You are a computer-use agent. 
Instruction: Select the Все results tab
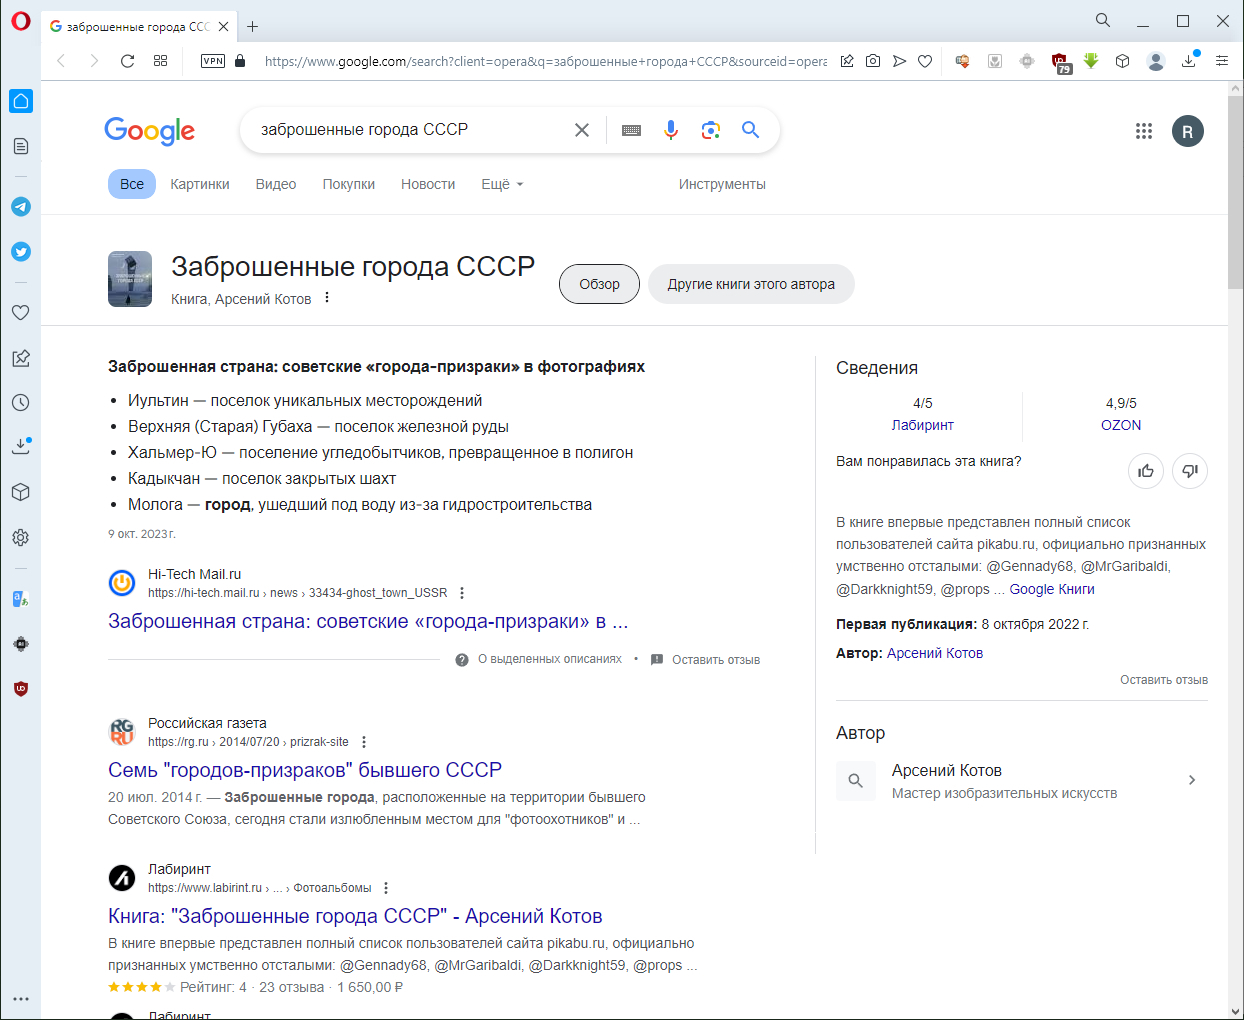click(132, 184)
